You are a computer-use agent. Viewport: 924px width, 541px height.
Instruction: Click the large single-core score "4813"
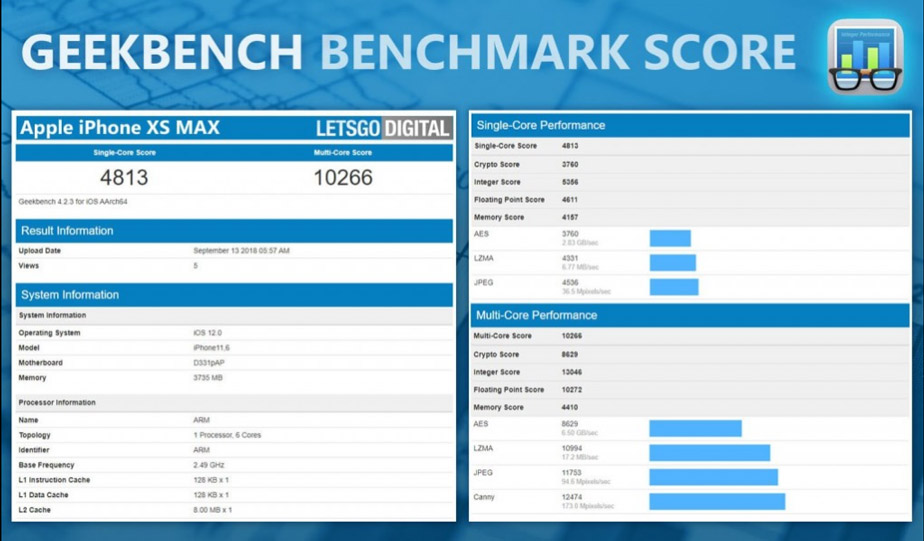pos(124,177)
